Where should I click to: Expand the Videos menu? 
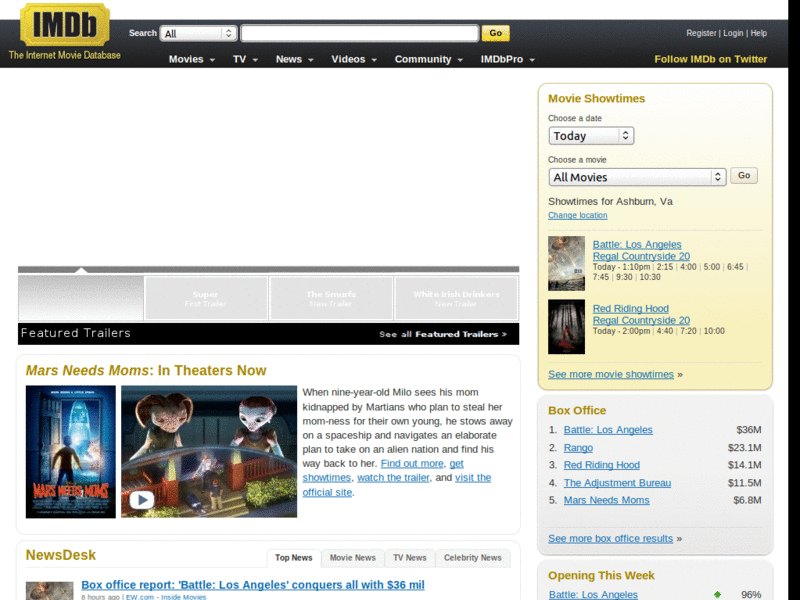354,59
